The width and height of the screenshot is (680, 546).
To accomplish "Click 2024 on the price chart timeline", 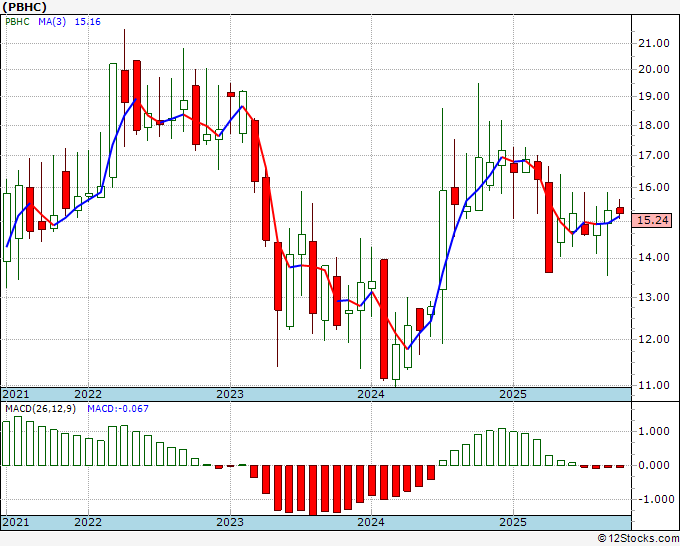I will tap(371, 394).
